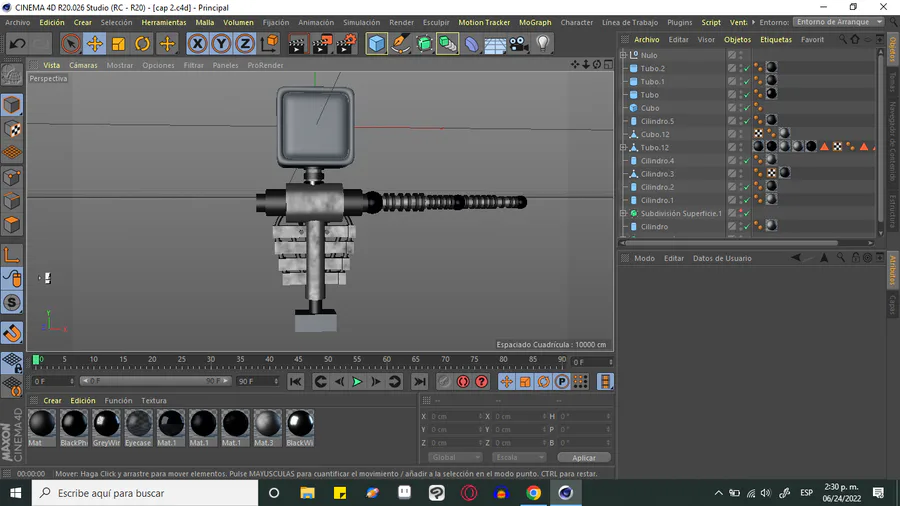Expand the Tubo.12 hierarchy
The height and width of the screenshot is (506, 900).
coord(623,148)
